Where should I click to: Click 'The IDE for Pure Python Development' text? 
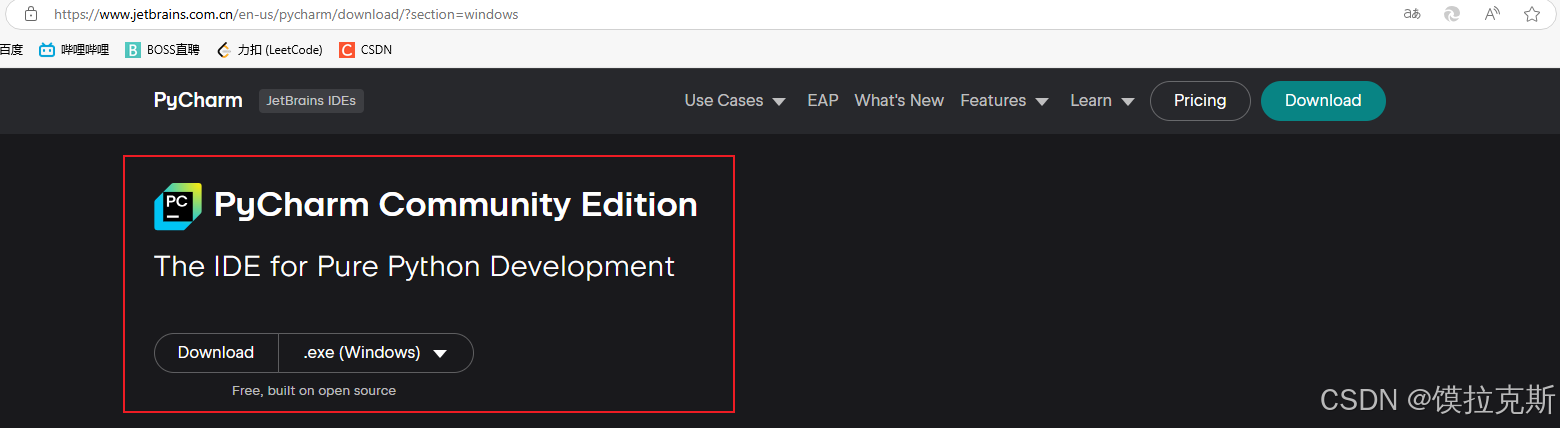tap(414, 266)
